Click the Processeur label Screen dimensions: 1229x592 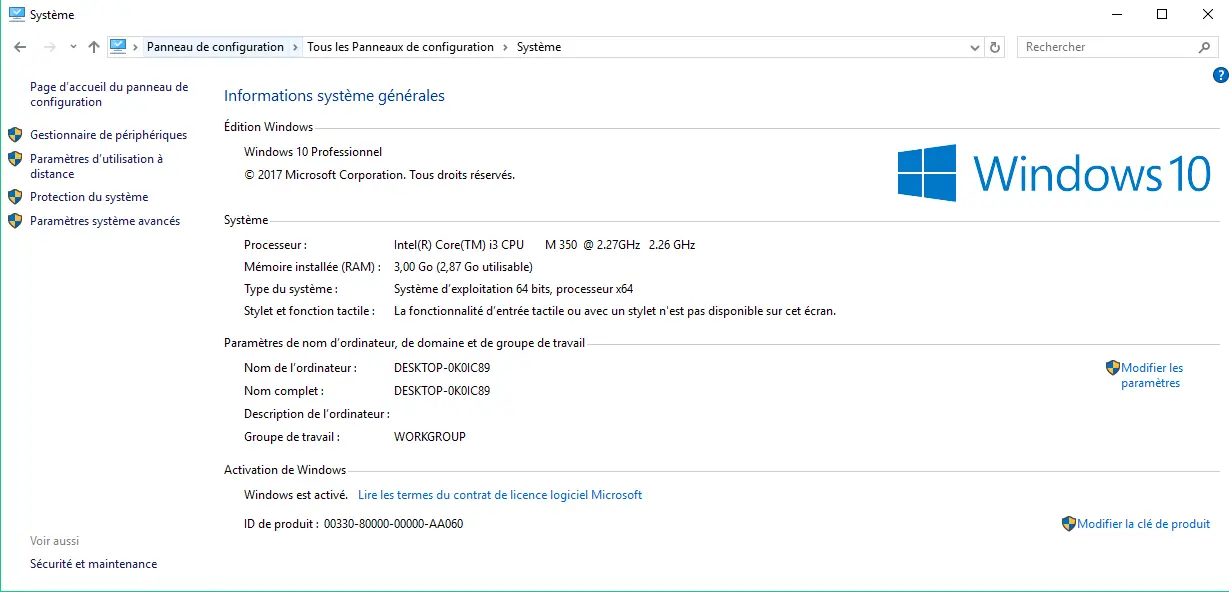pyautogui.click(x=275, y=245)
